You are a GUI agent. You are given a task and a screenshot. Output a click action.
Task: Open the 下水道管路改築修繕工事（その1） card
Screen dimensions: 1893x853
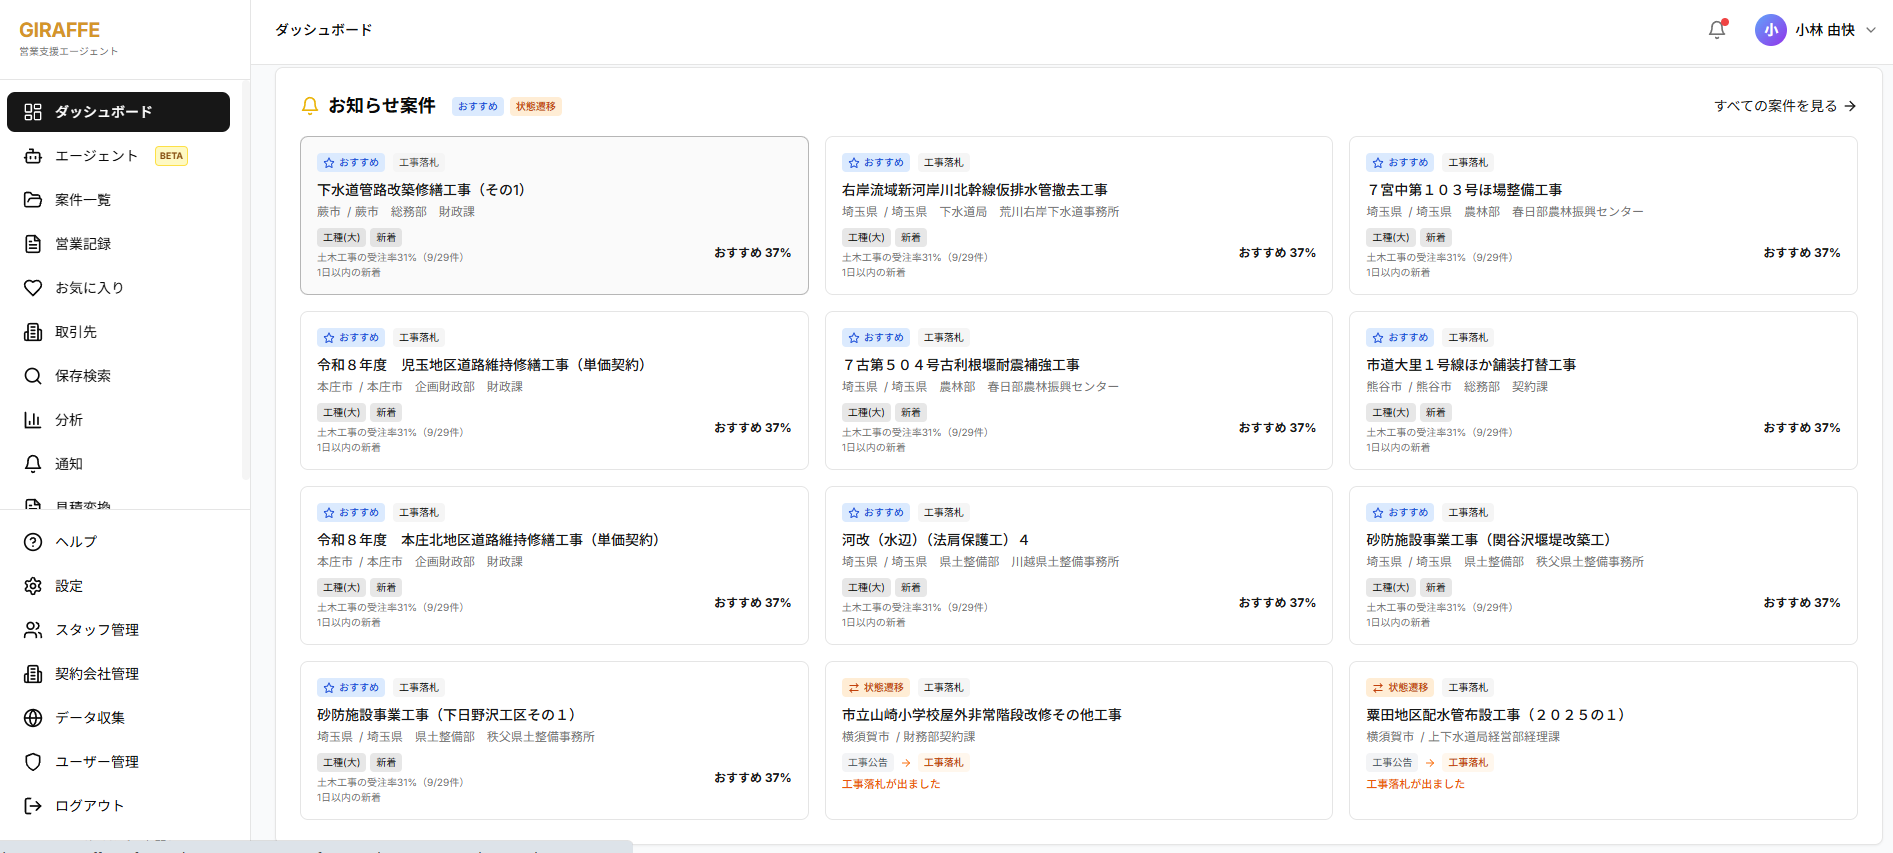(554, 215)
